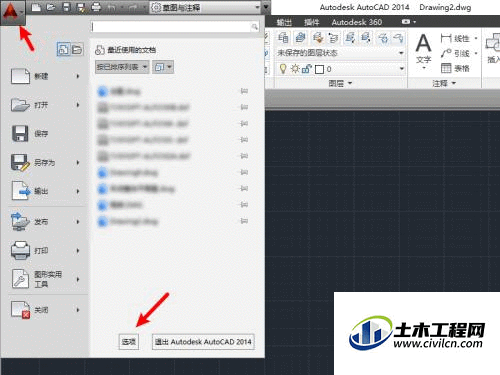
Task: Expand the 注释 panel title arrow
Action: coord(454,83)
